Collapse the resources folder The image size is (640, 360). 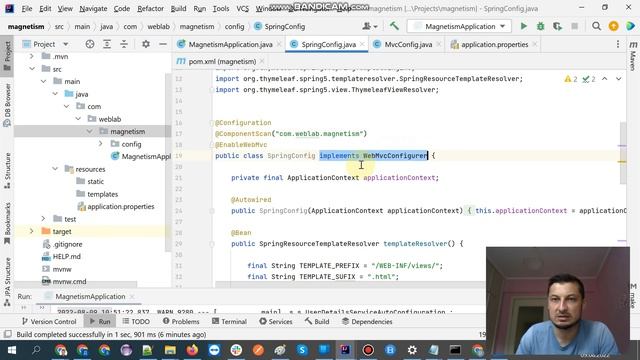(55, 169)
